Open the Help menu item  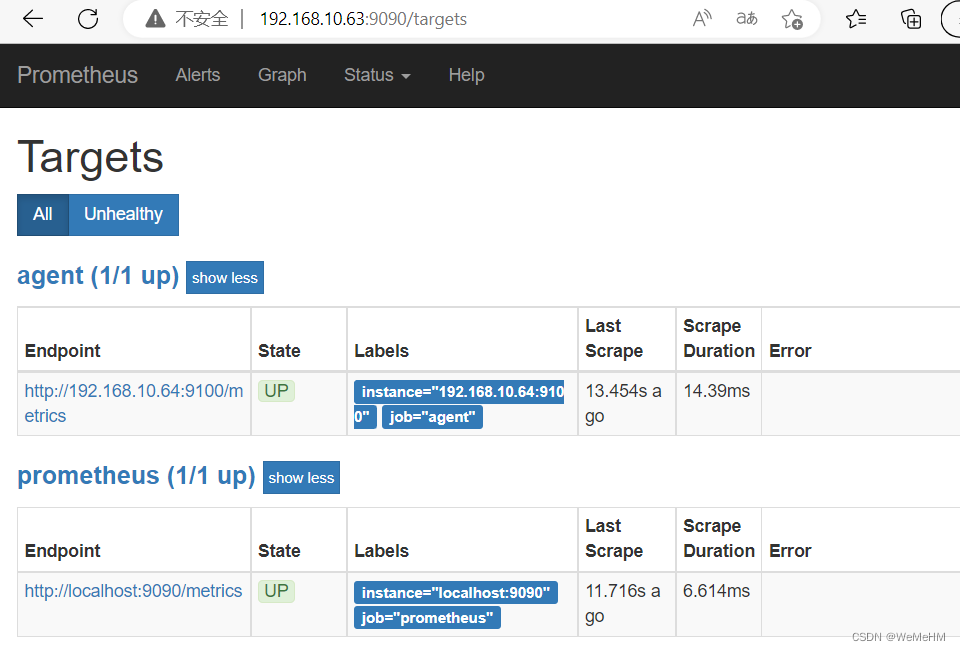[467, 75]
